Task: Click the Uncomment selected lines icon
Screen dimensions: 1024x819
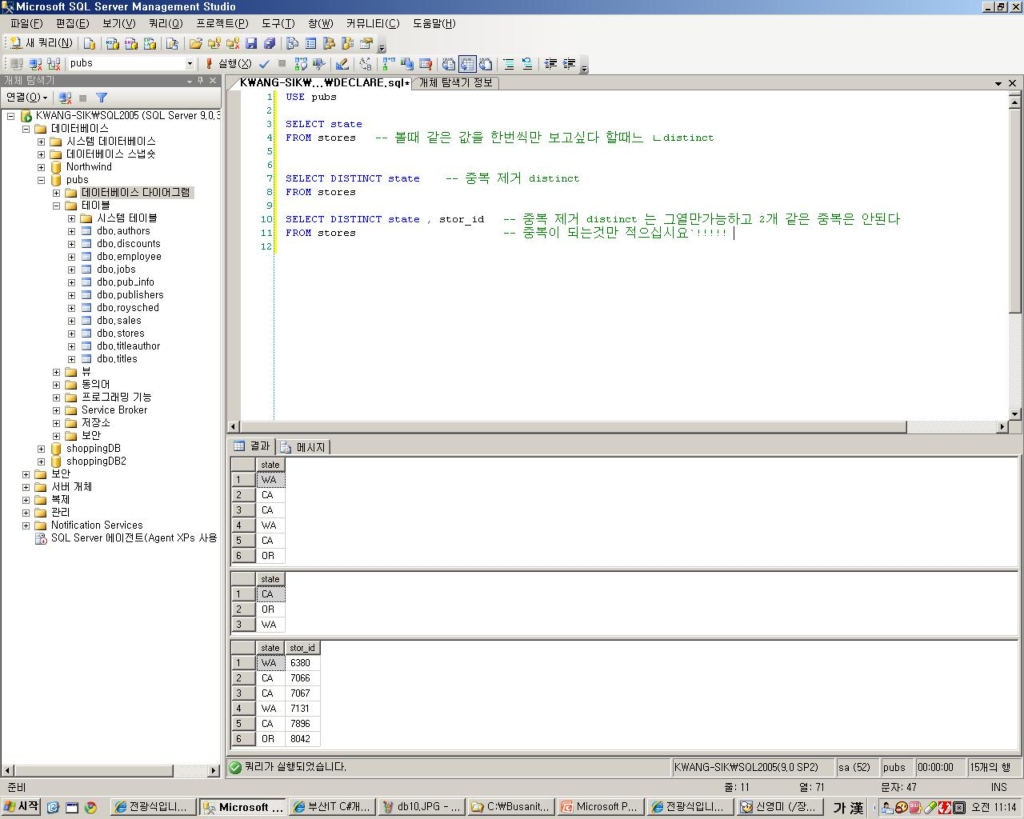Action: click(526, 63)
